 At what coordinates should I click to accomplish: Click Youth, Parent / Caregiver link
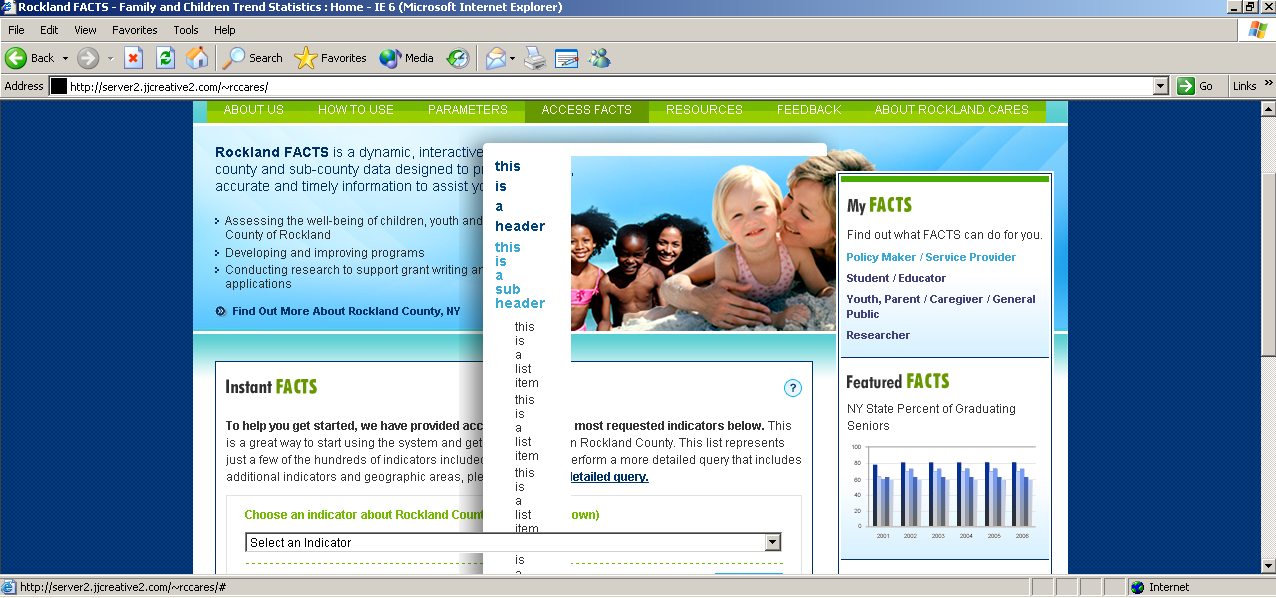(x=941, y=306)
